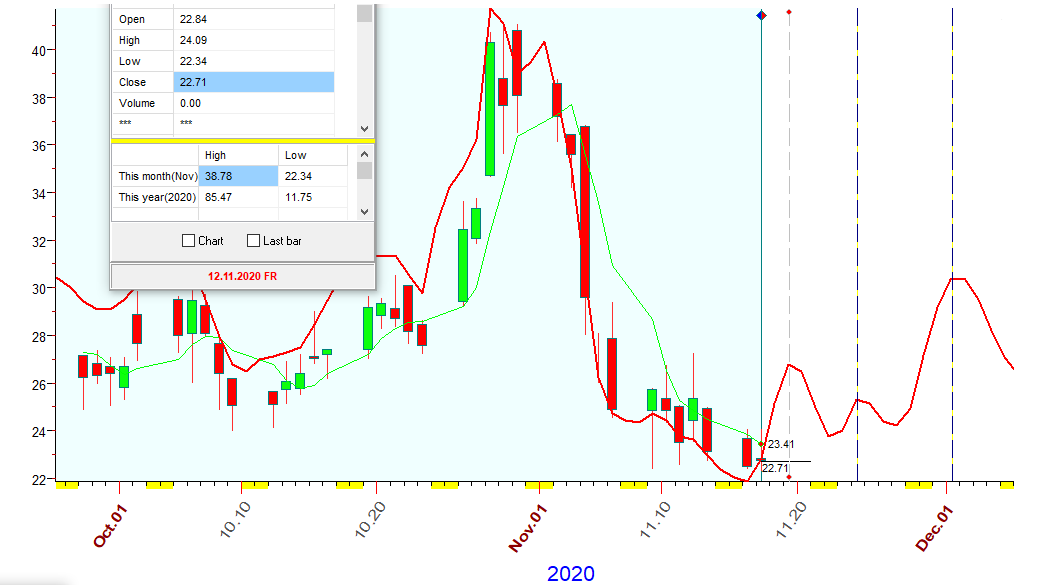Click the red diamond at the dashed line's base

[x=789, y=477]
